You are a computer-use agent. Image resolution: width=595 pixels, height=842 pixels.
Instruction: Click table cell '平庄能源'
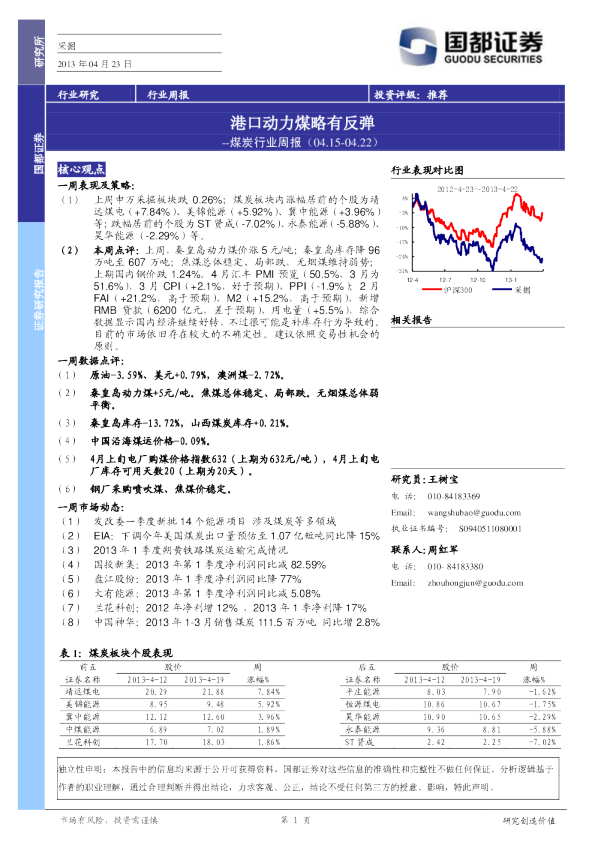tap(362, 692)
